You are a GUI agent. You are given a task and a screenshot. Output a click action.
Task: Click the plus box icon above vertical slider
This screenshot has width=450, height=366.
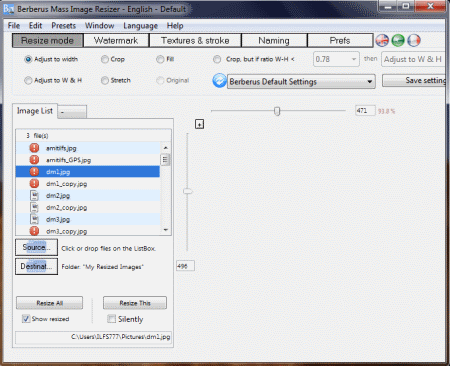click(199, 124)
